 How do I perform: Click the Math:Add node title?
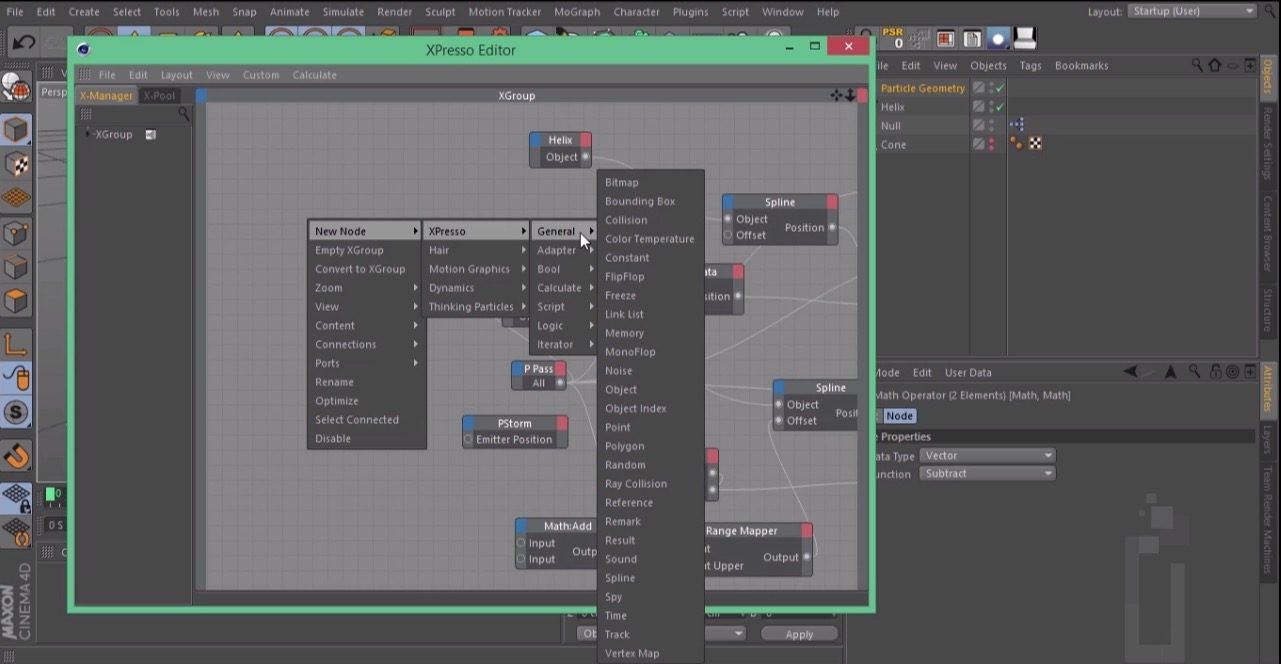pyautogui.click(x=567, y=526)
